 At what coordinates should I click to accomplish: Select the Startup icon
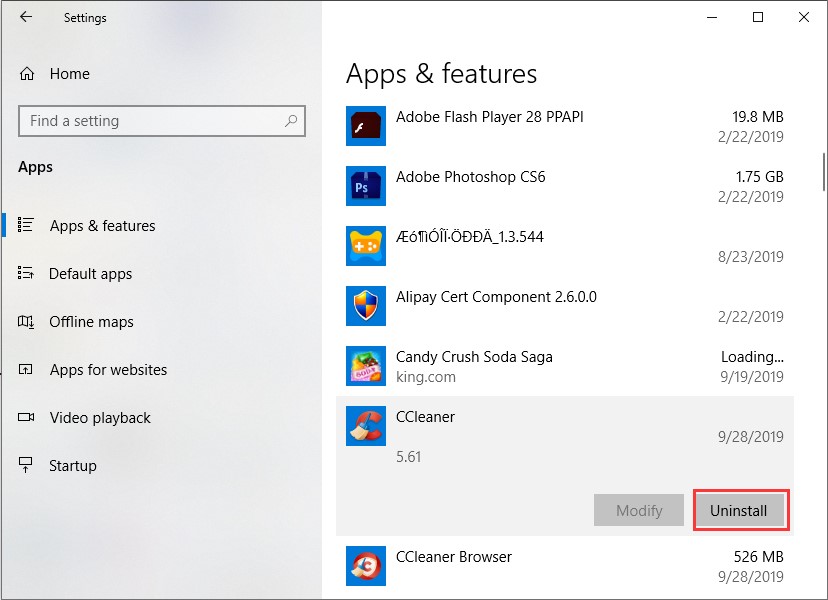pyautogui.click(x=25, y=465)
